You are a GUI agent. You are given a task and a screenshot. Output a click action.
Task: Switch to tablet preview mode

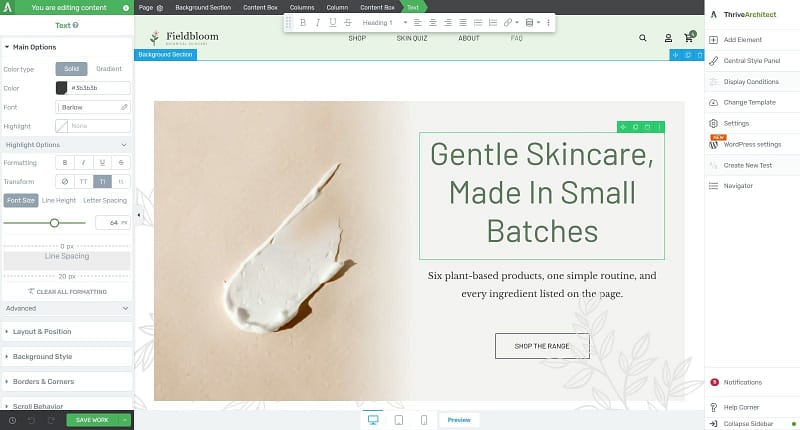coord(399,420)
